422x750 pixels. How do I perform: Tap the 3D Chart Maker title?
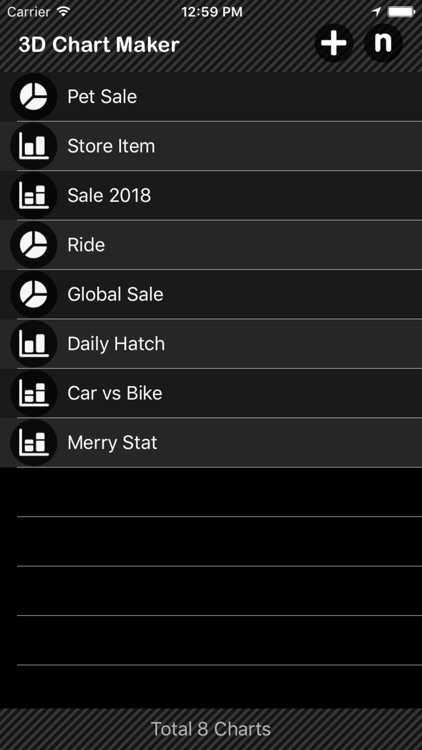coord(99,44)
